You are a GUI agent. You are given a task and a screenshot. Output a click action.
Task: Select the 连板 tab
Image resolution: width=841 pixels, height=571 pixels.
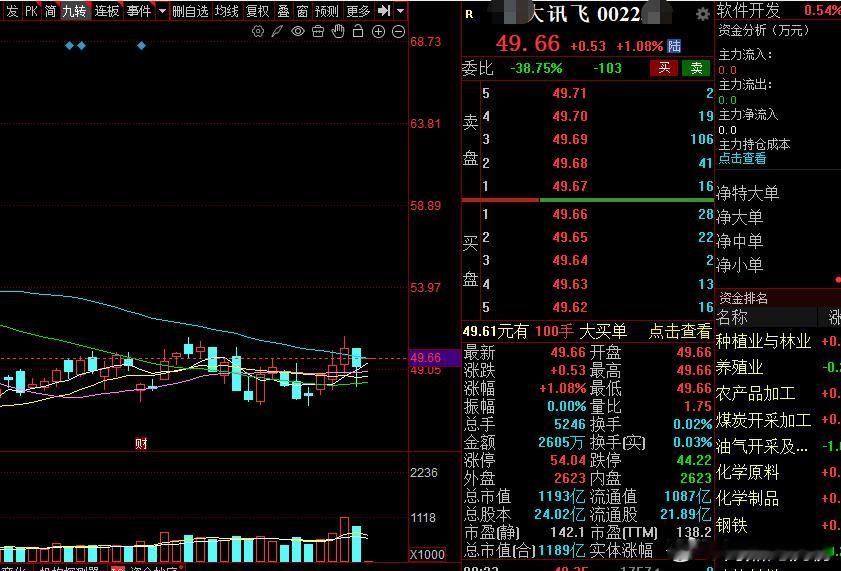click(x=106, y=11)
